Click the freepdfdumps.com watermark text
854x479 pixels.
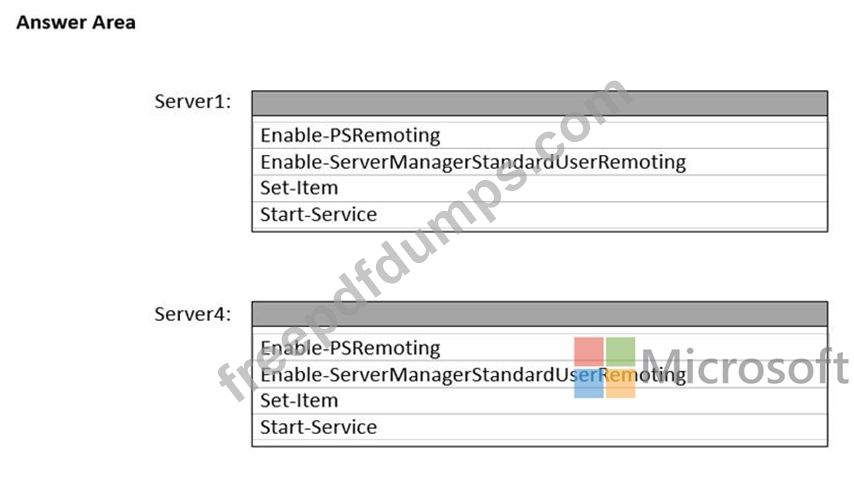click(420, 240)
